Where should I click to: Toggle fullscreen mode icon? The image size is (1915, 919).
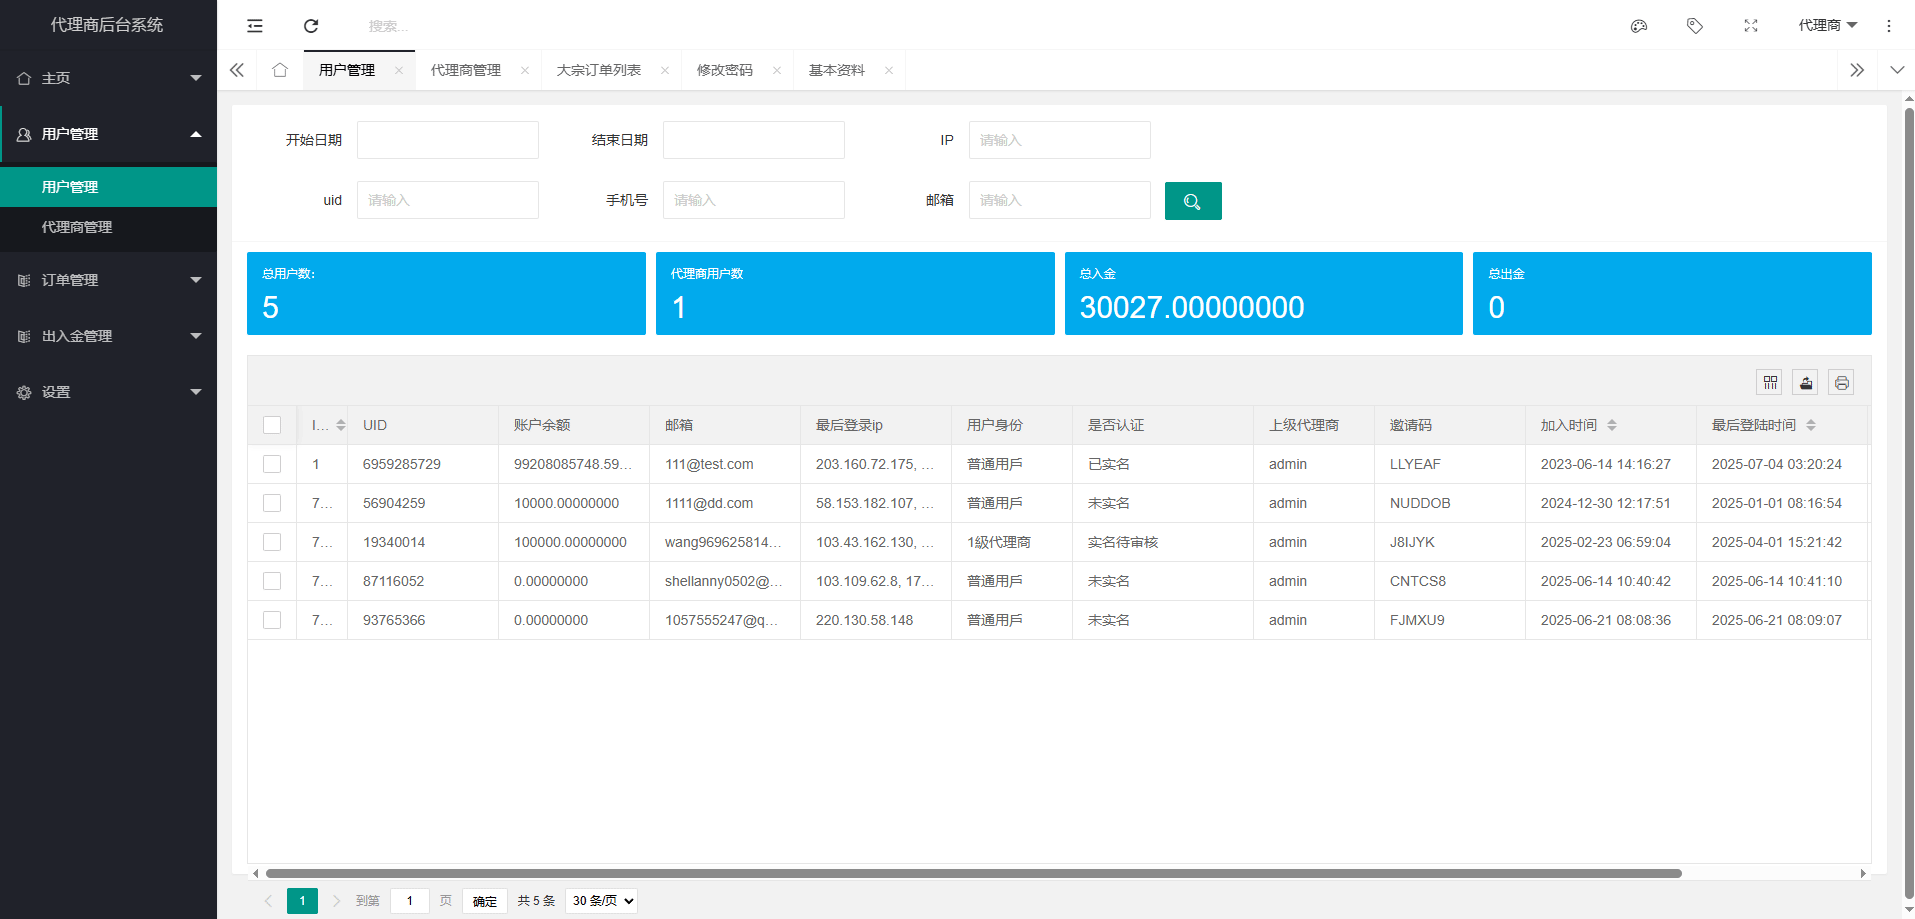[x=1751, y=26]
